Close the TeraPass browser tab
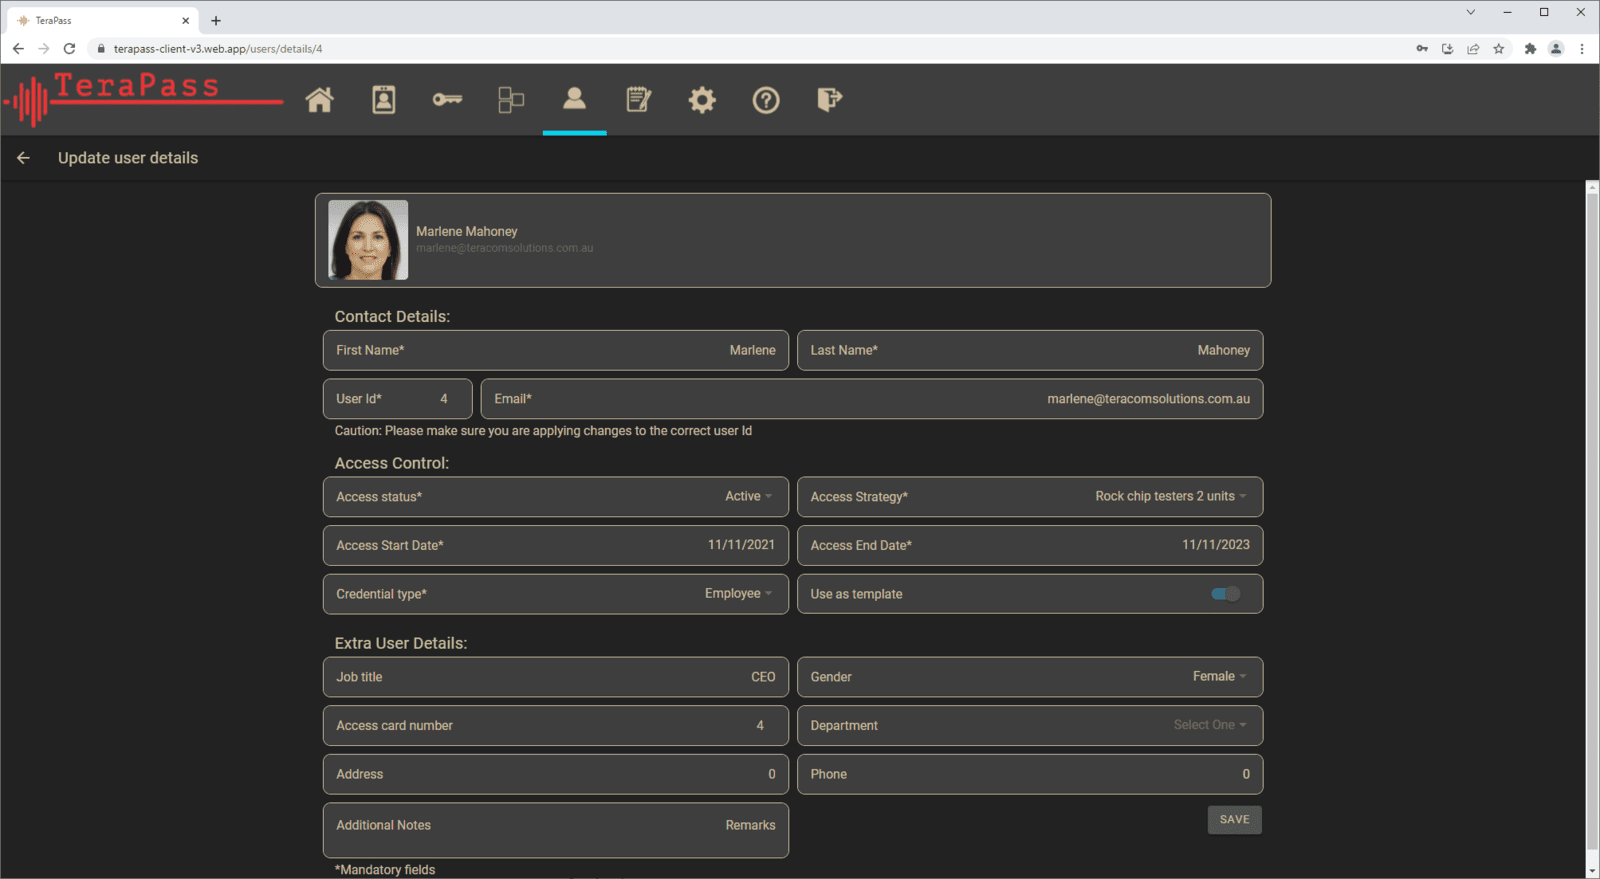Viewport: 1600px width, 879px height. point(185,20)
